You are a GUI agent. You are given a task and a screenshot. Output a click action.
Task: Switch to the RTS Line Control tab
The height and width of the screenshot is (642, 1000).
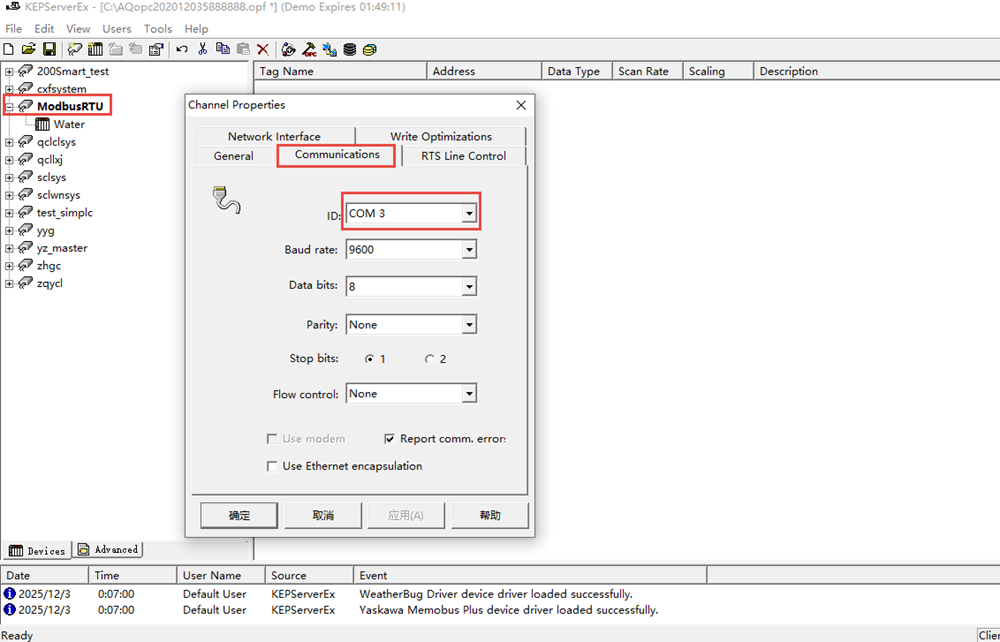[x=463, y=156]
